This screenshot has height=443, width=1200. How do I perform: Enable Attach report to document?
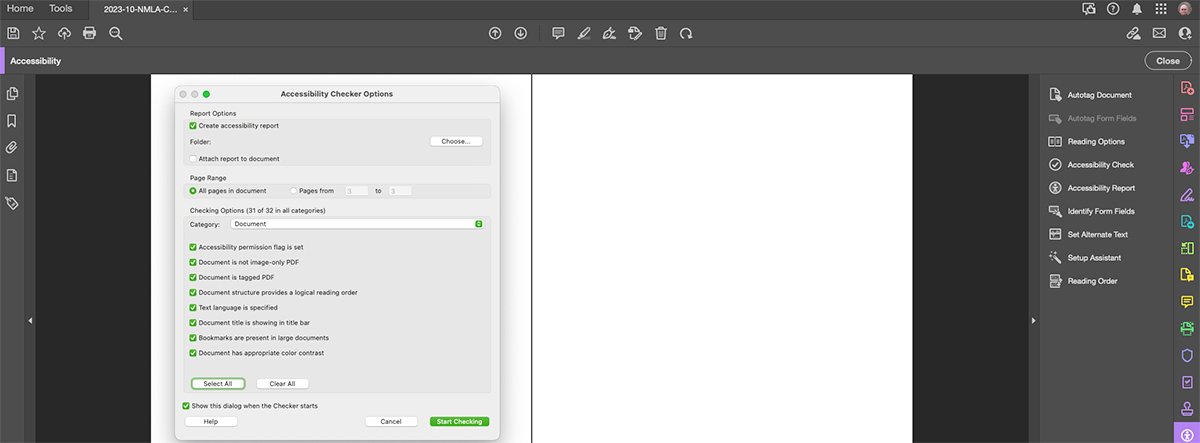(193, 159)
